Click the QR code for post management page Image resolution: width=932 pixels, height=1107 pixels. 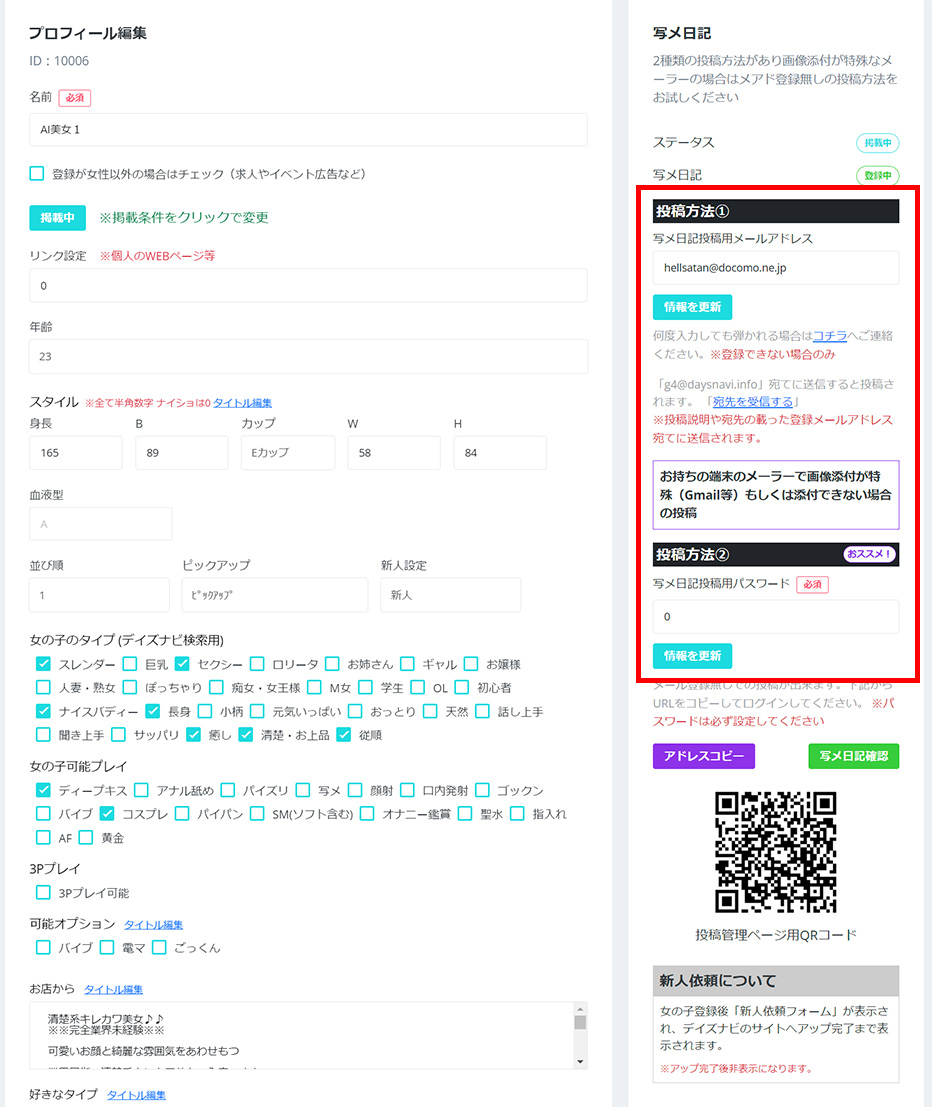776,851
